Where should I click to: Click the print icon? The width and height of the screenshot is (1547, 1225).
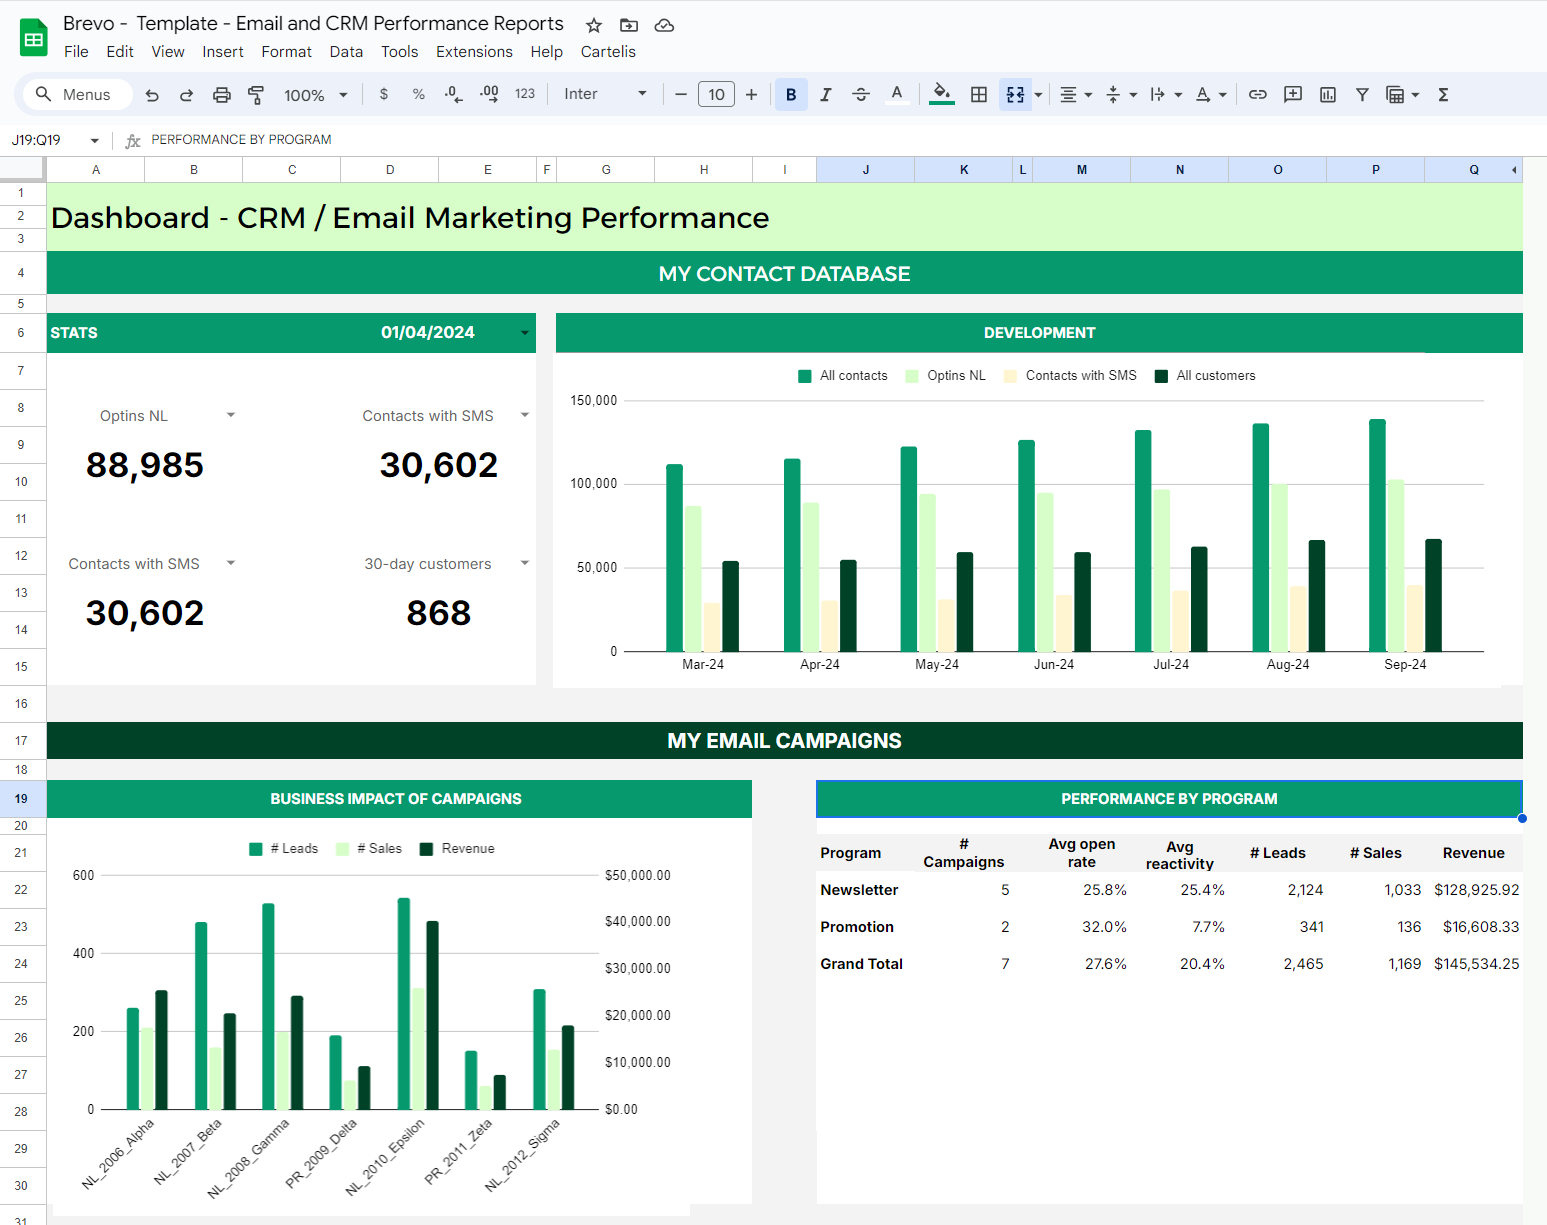click(x=222, y=95)
